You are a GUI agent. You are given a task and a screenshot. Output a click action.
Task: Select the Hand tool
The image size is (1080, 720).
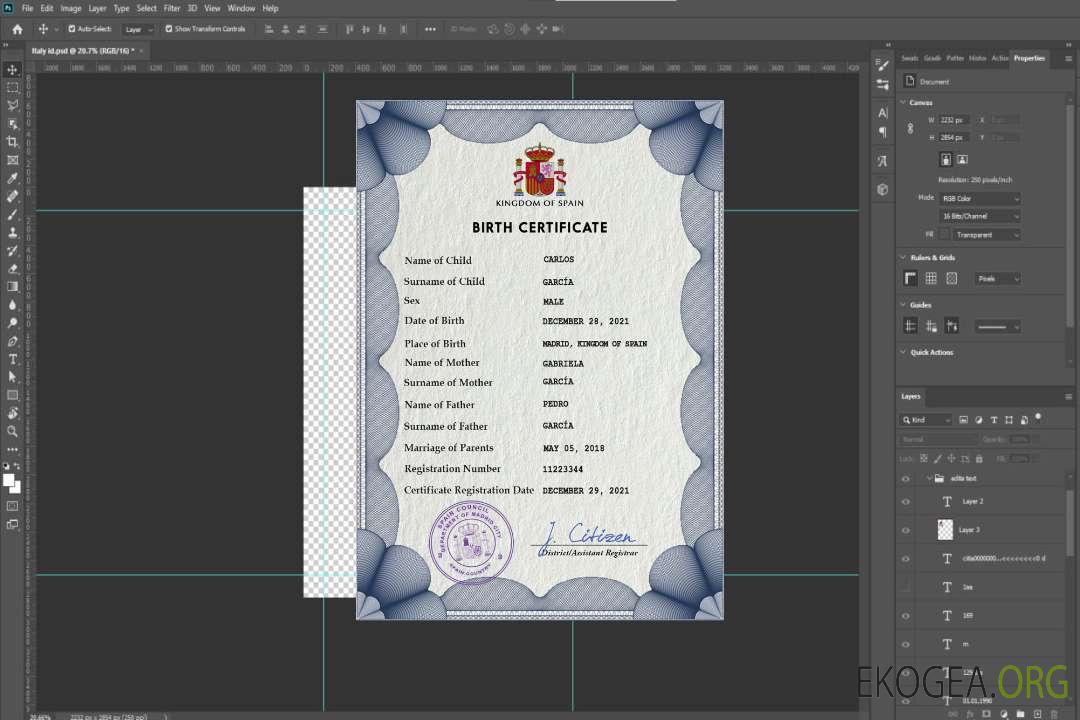tap(12, 413)
